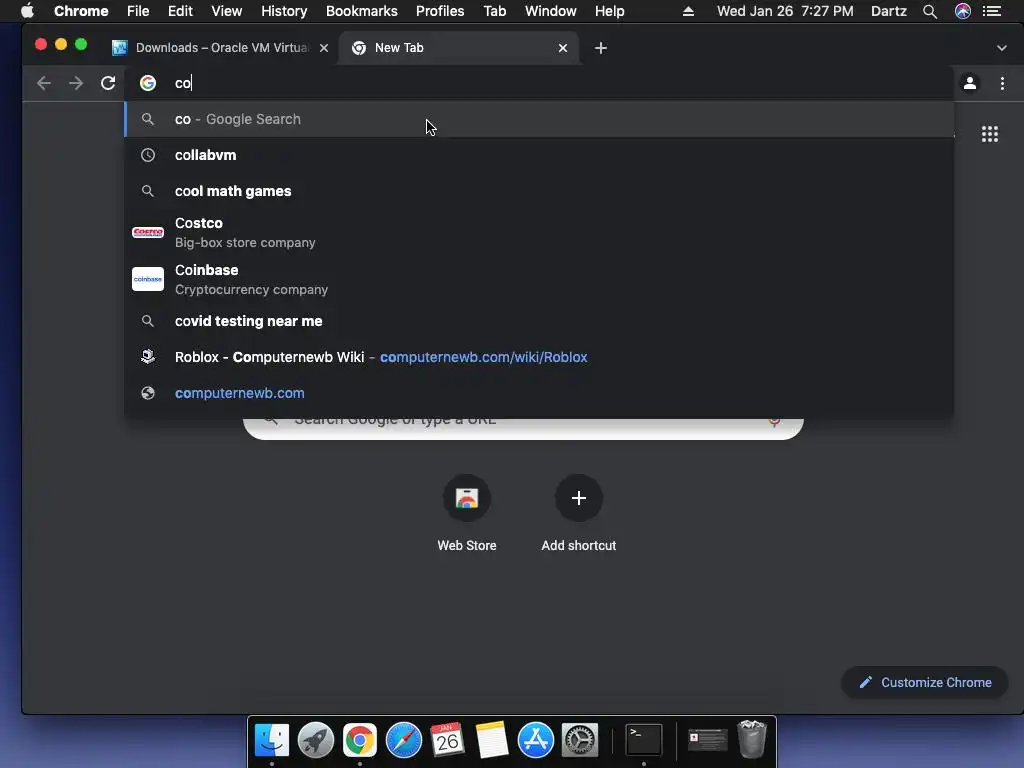The width and height of the screenshot is (1024, 768).
Task: Click the Customize Chrome button
Action: (925, 682)
